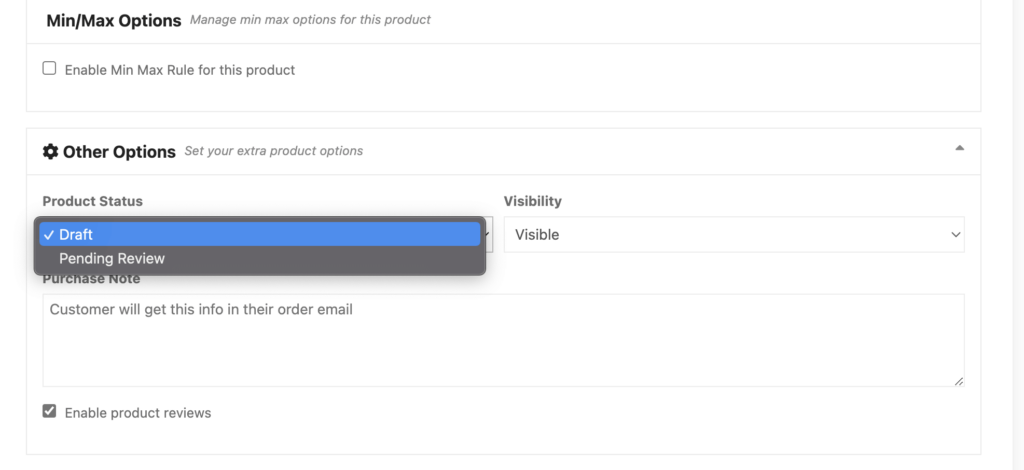The height and width of the screenshot is (470, 1024).
Task: Click the Visibility dropdown chevron arrow
Action: pyautogui.click(x=955, y=234)
